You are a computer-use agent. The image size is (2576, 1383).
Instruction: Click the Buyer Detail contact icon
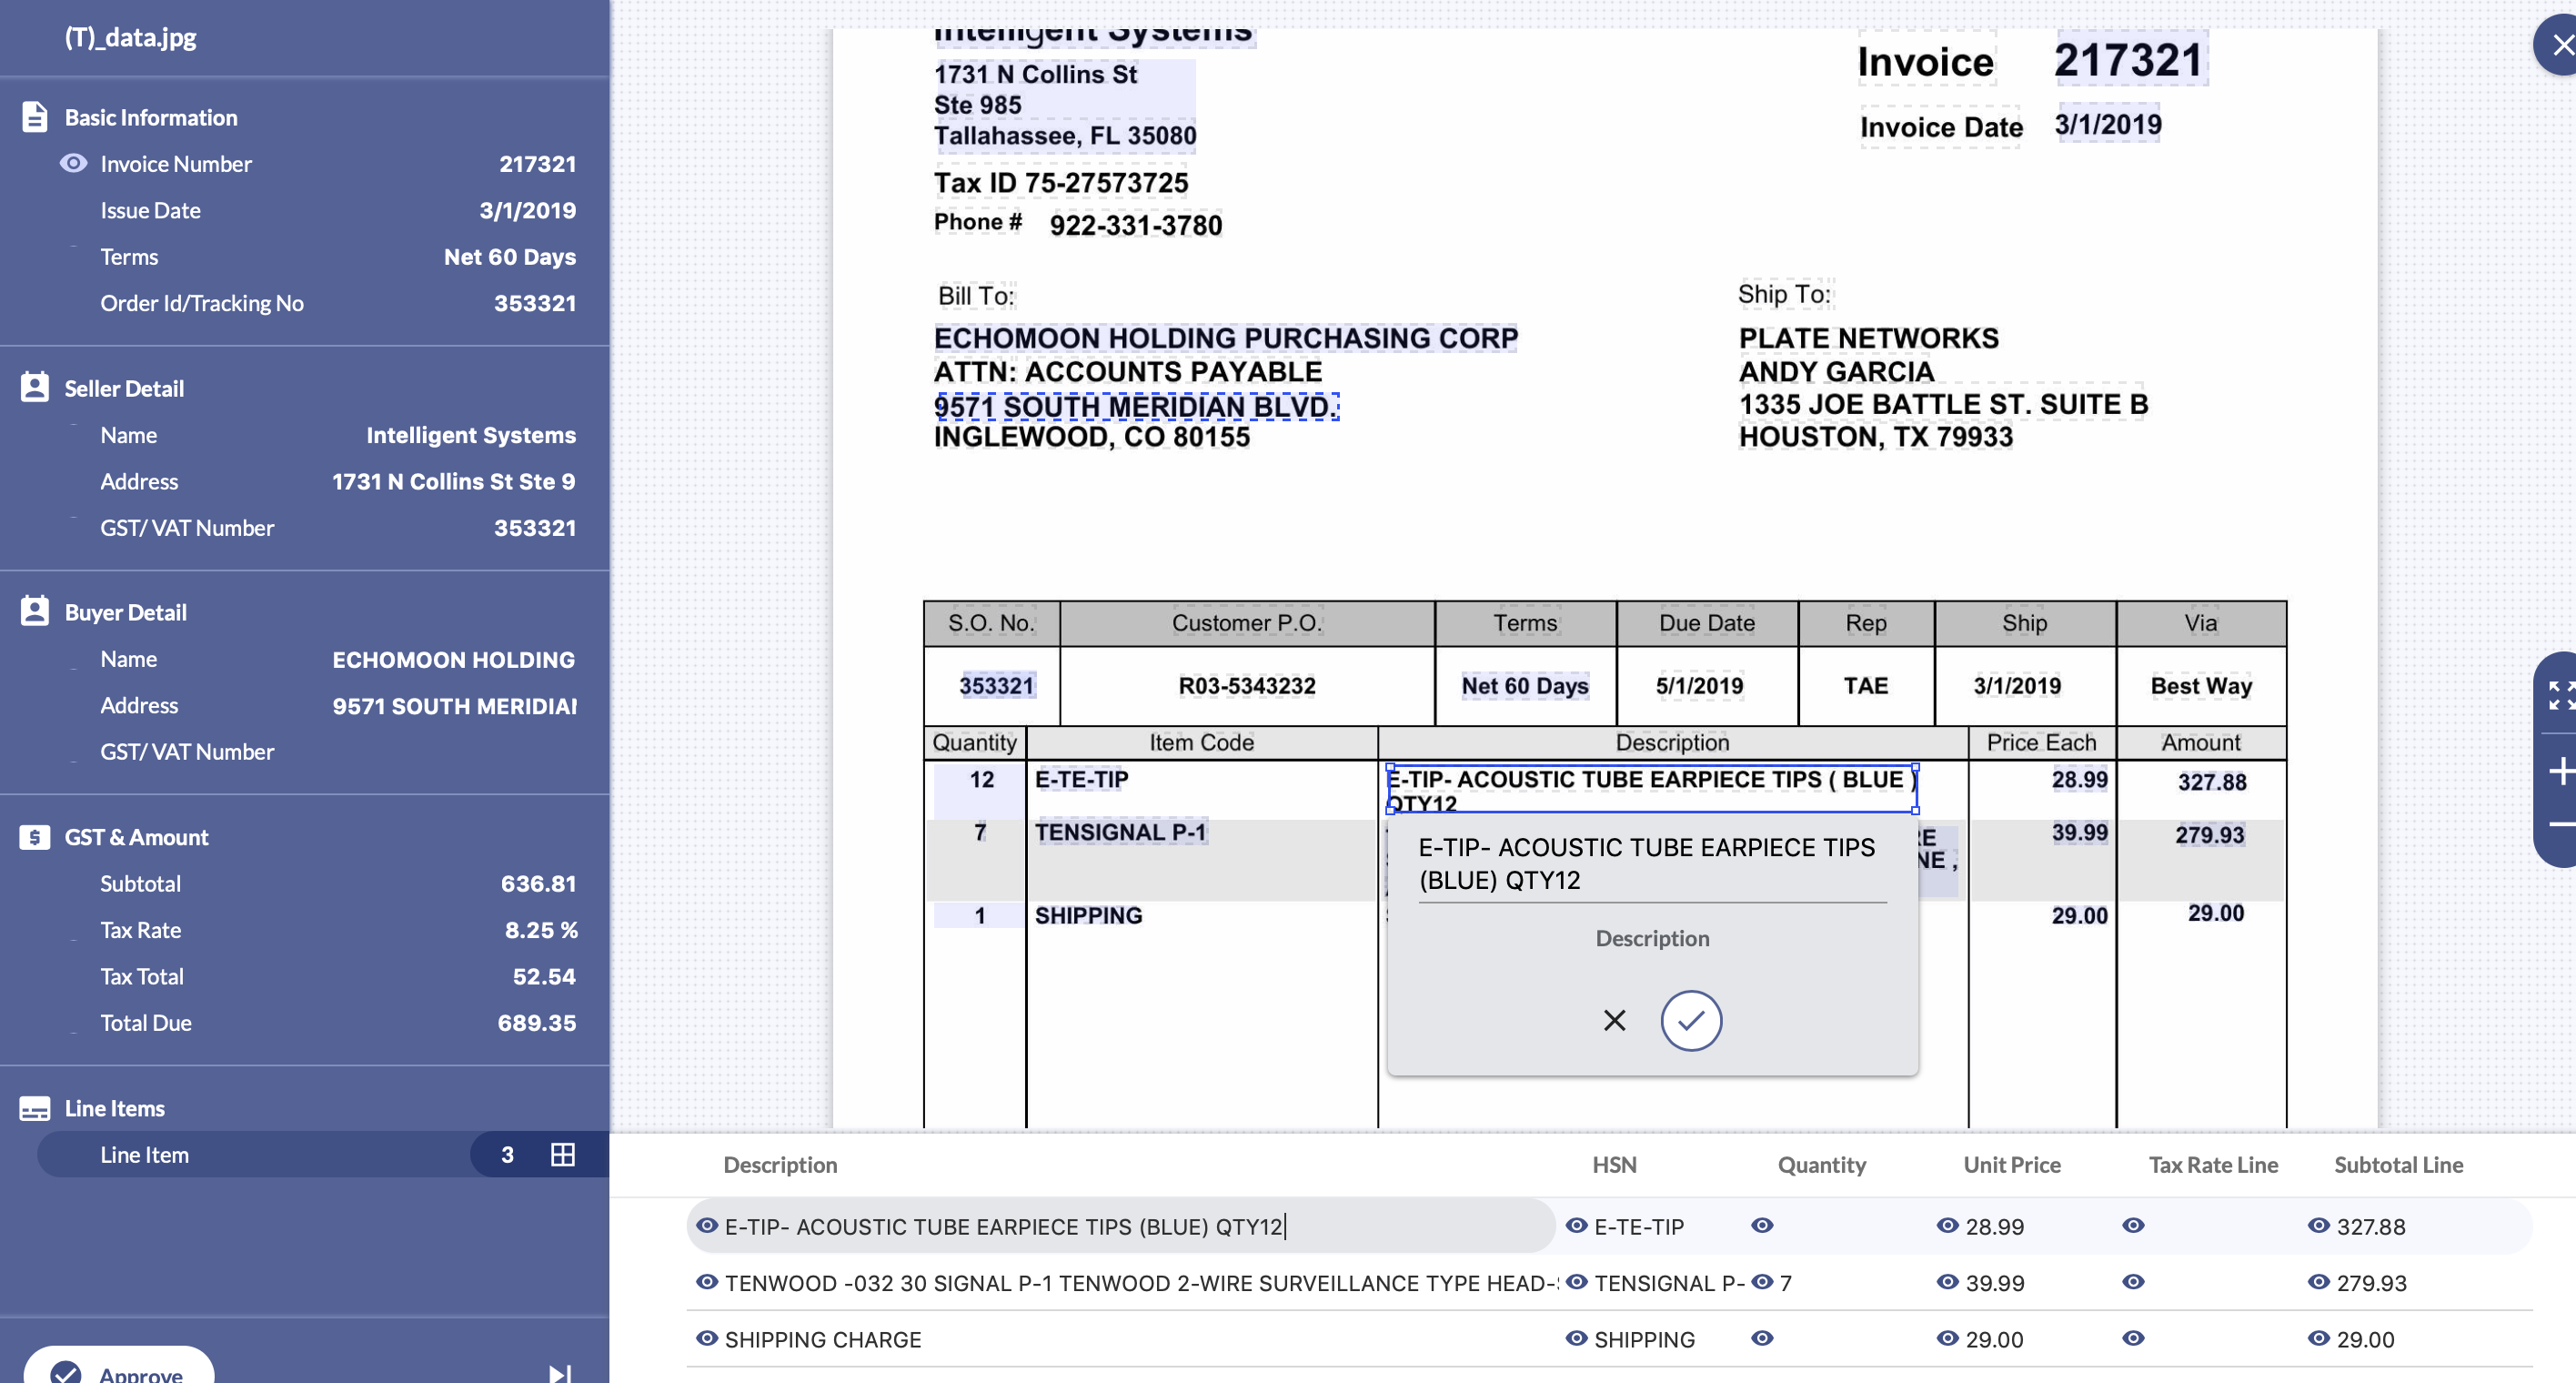click(x=34, y=612)
